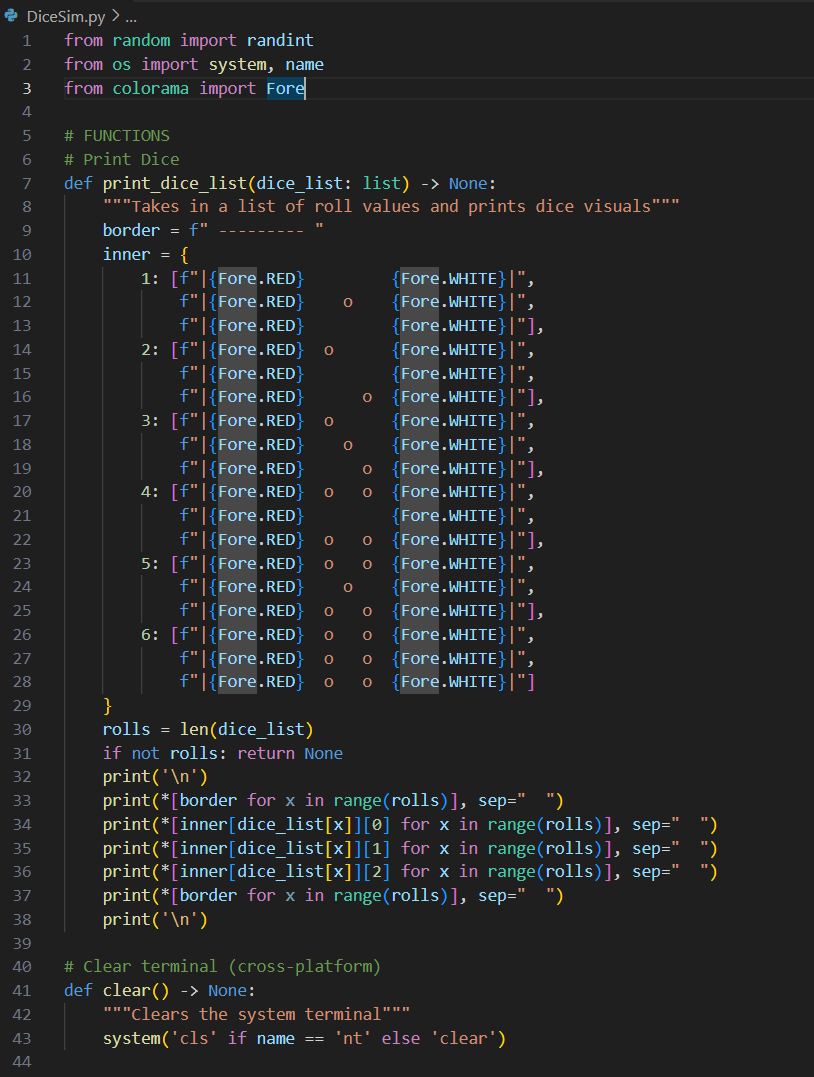Click line number 41 in the gutter
The image size is (814, 1077).
click(x=22, y=990)
